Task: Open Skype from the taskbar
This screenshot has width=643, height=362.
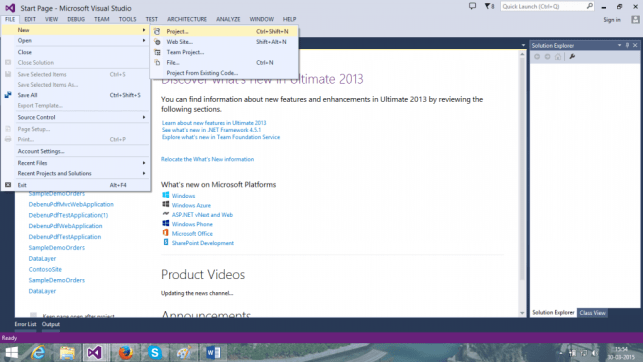Action: pyautogui.click(x=155, y=353)
